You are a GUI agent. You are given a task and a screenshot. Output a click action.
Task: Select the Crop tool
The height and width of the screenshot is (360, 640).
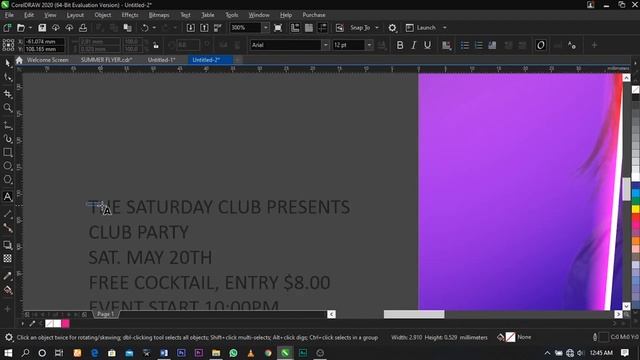pos(7,93)
